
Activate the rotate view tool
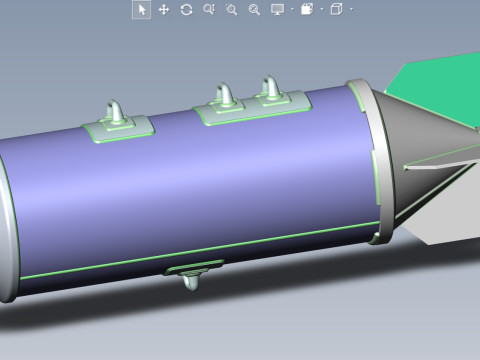coord(186,10)
